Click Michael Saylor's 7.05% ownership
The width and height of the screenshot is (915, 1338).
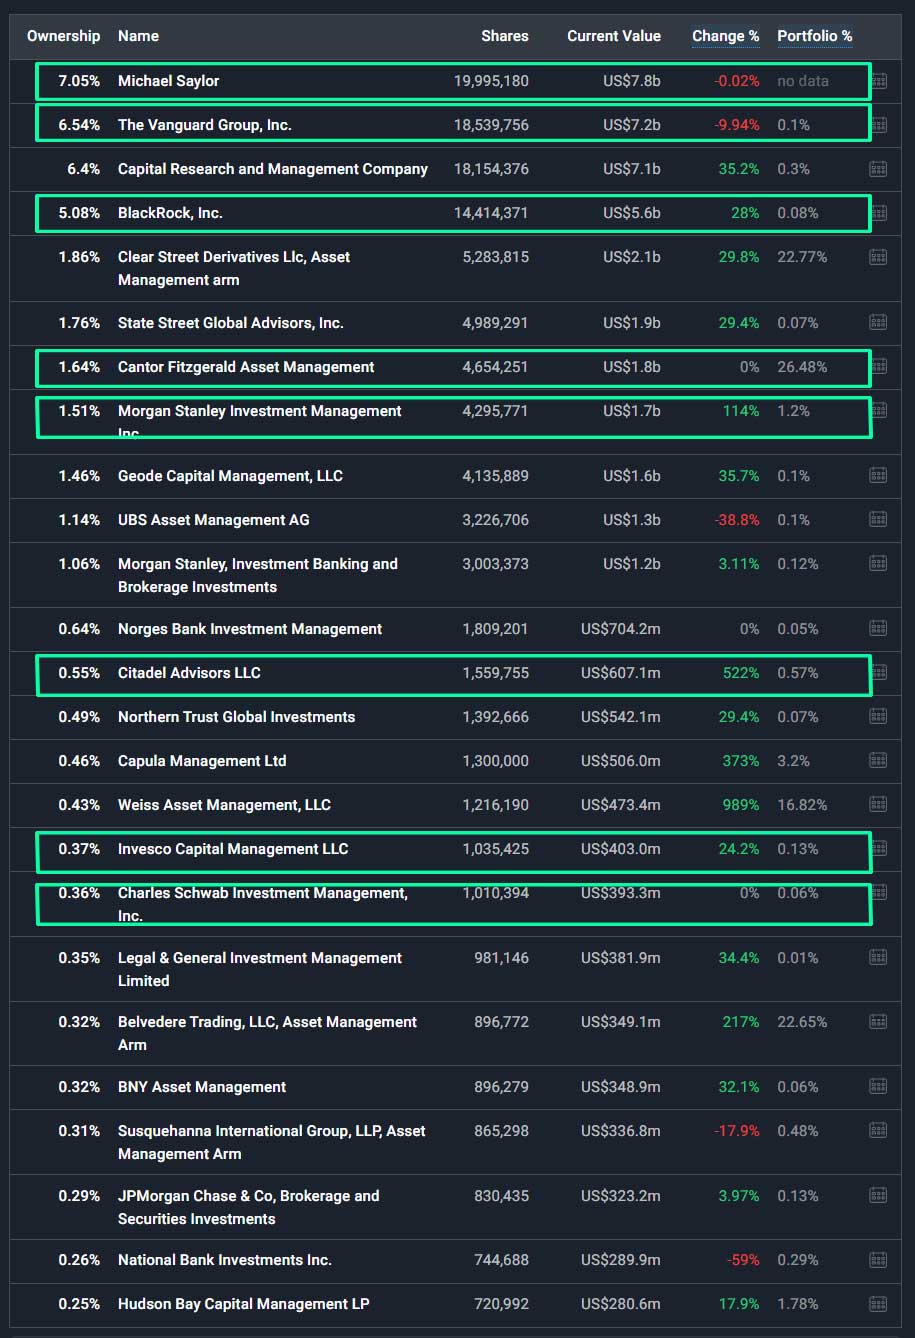pyautogui.click(x=79, y=81)
